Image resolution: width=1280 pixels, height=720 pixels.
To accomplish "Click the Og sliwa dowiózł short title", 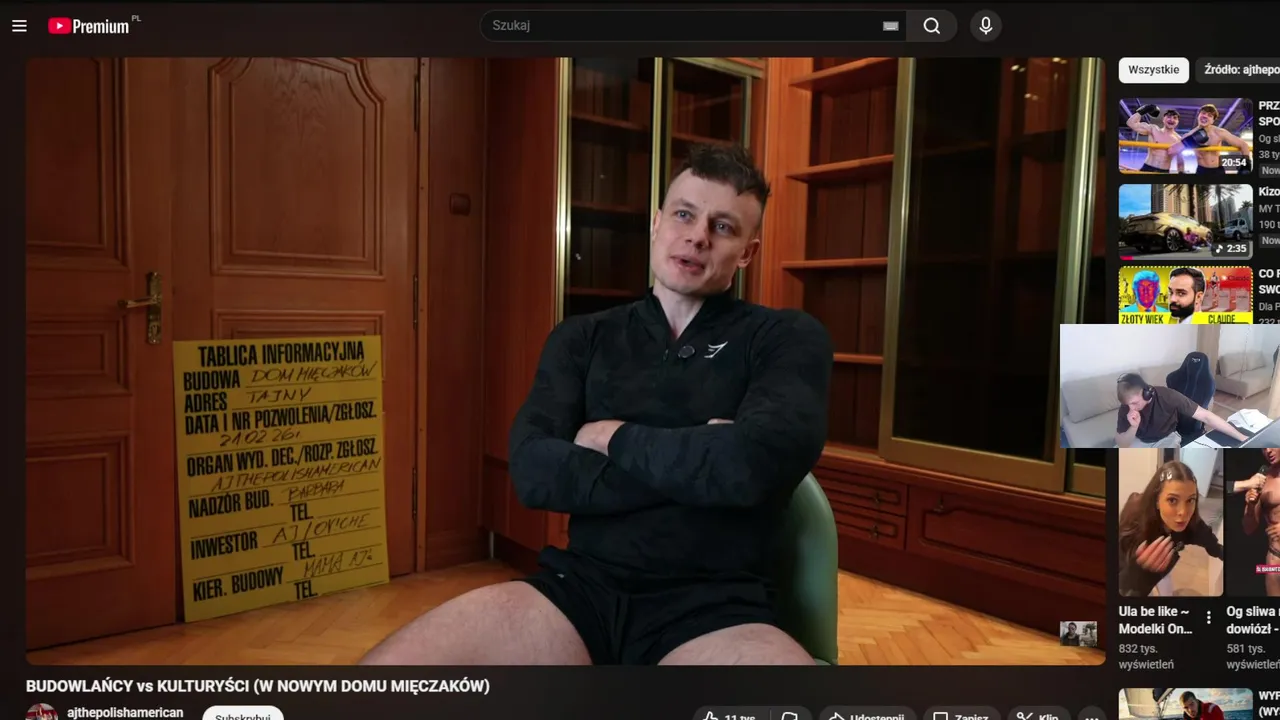I will tap(1253, 620).
